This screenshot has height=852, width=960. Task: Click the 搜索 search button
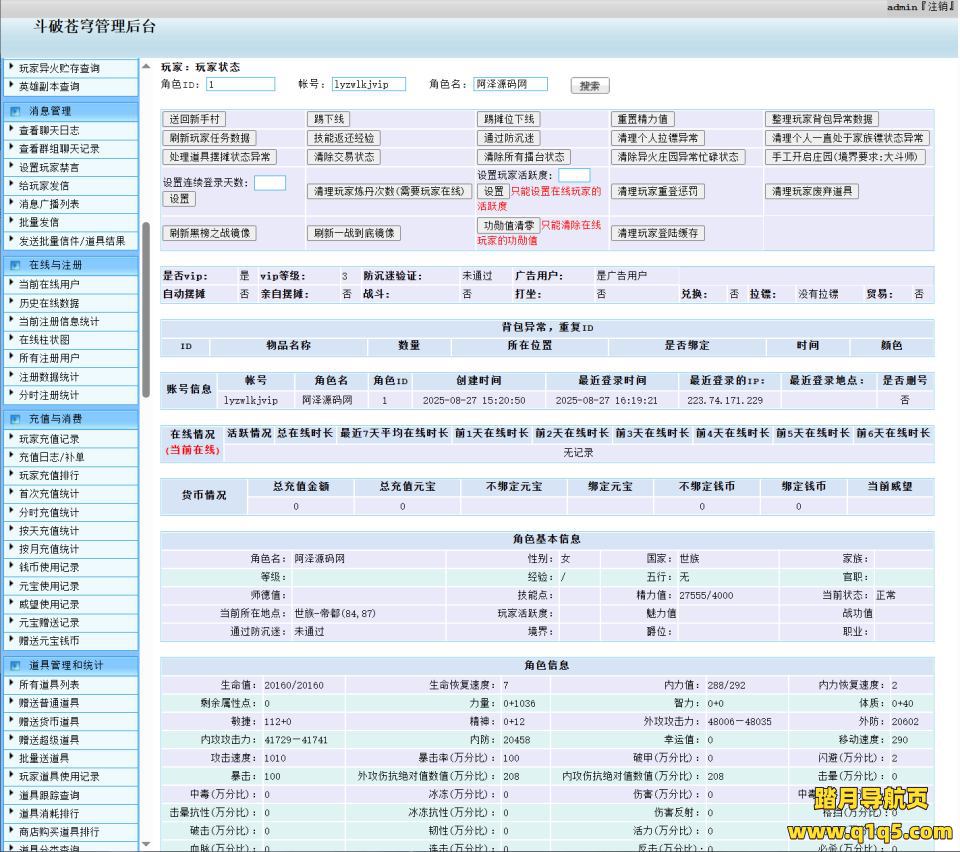click(x=590, y=86)
